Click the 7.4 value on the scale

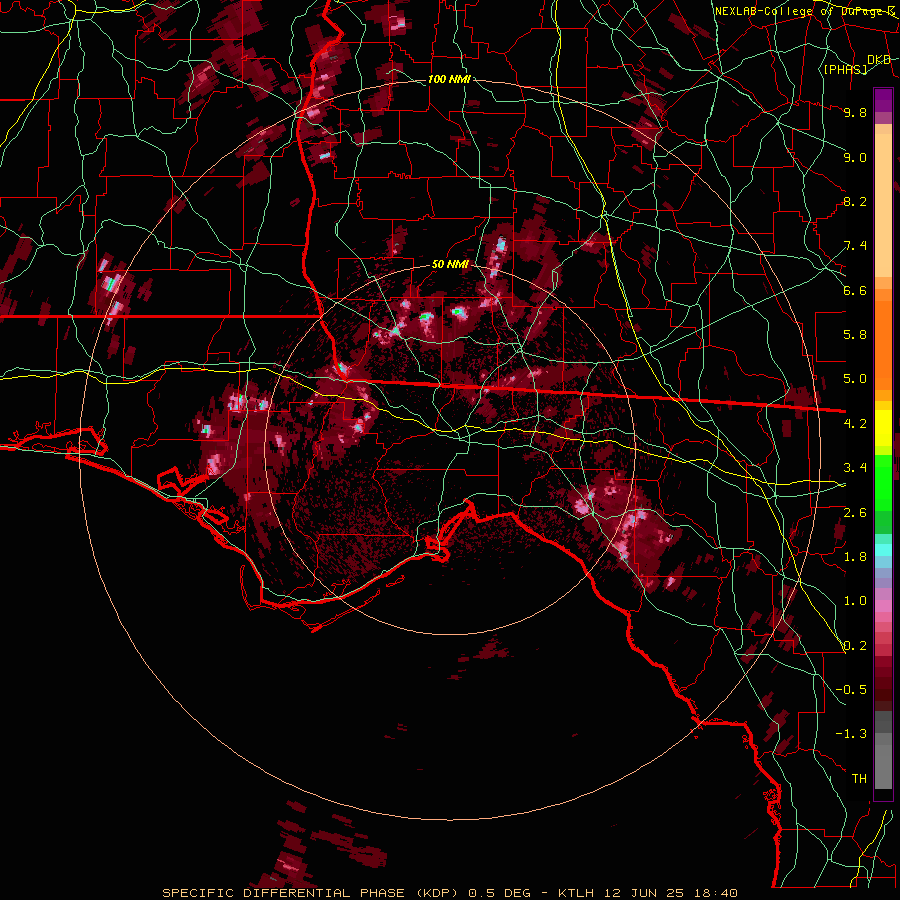point(855,246)
